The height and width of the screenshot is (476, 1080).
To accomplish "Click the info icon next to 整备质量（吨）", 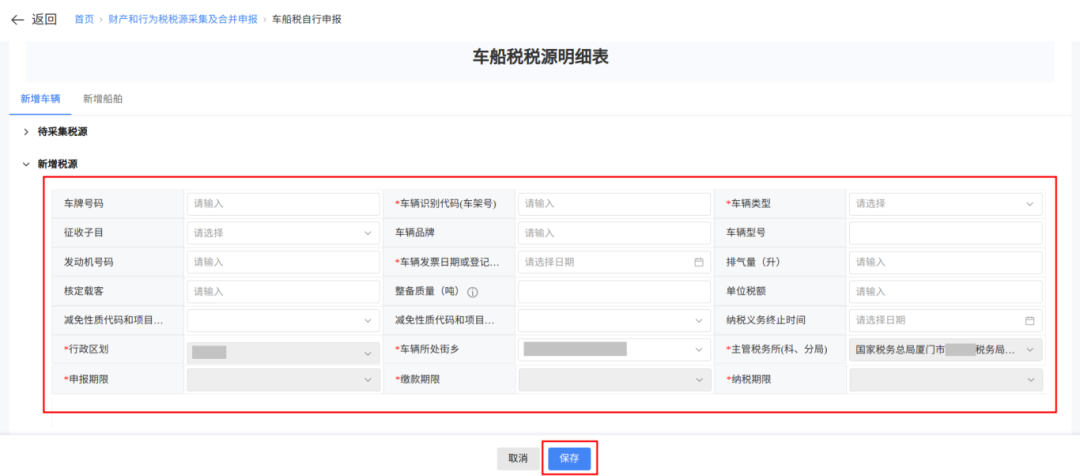I will pos(472,292).
